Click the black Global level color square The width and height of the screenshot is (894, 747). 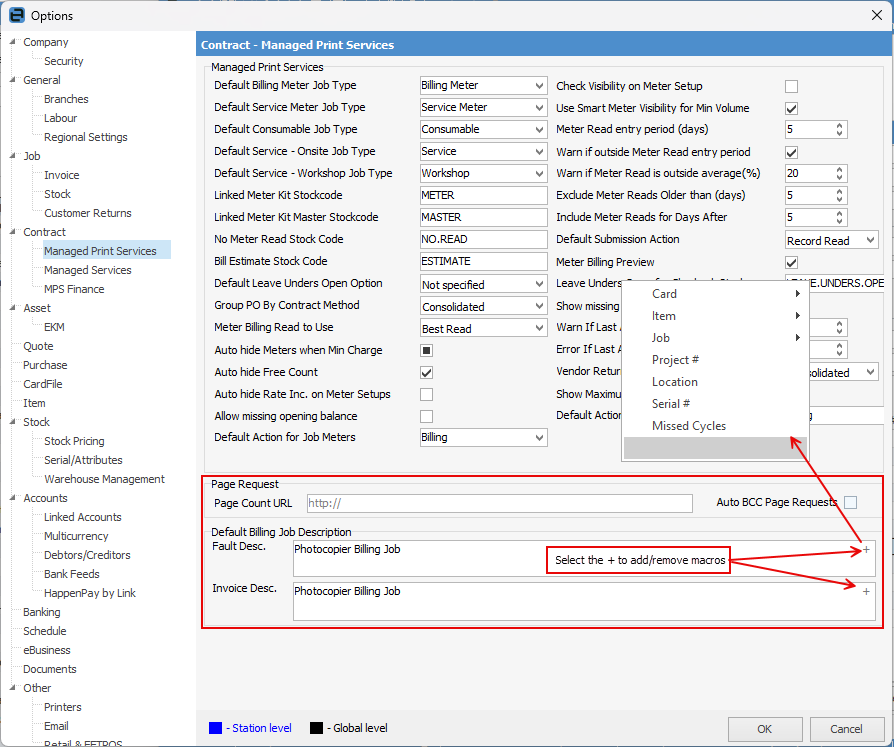tap(316, 728)
